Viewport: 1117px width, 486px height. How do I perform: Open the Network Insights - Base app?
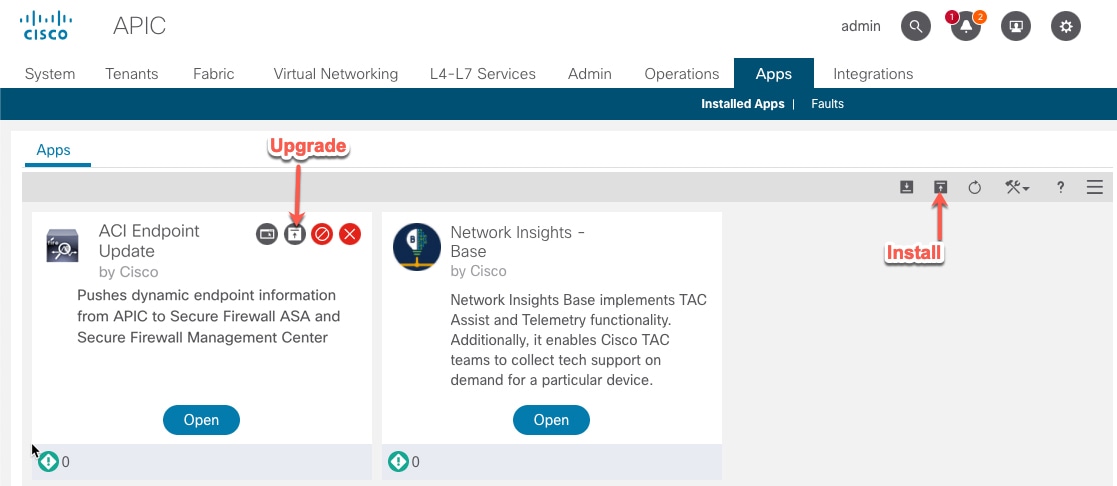(x=551, y=420)
